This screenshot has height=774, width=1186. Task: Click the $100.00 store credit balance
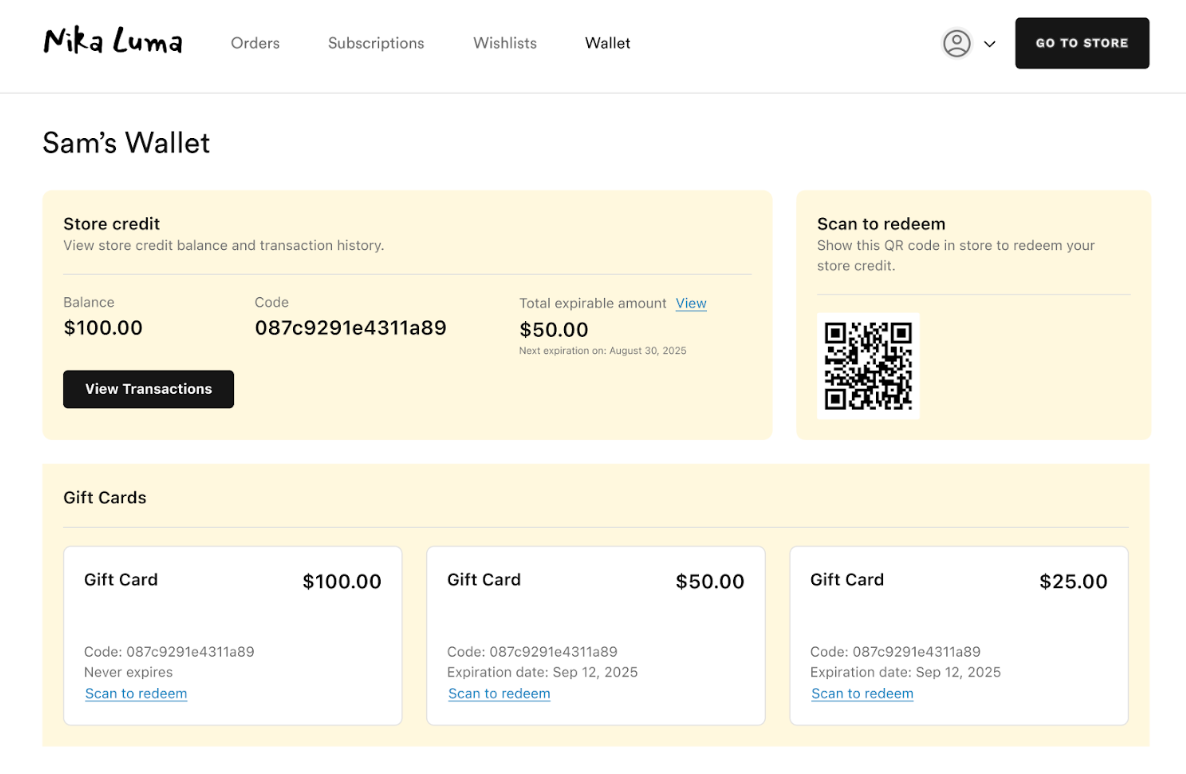coord(103,328)
